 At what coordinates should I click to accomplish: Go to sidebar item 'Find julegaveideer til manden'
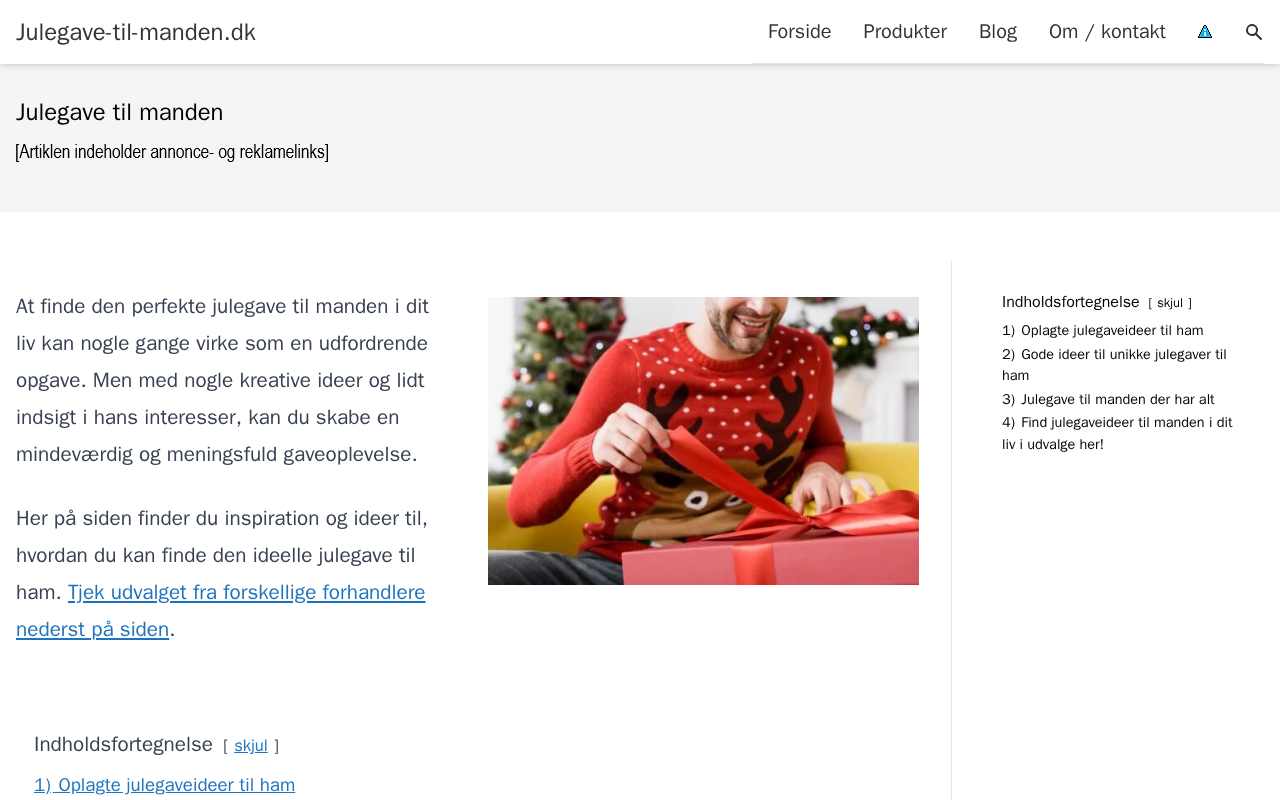click(x=1117, y=433)
